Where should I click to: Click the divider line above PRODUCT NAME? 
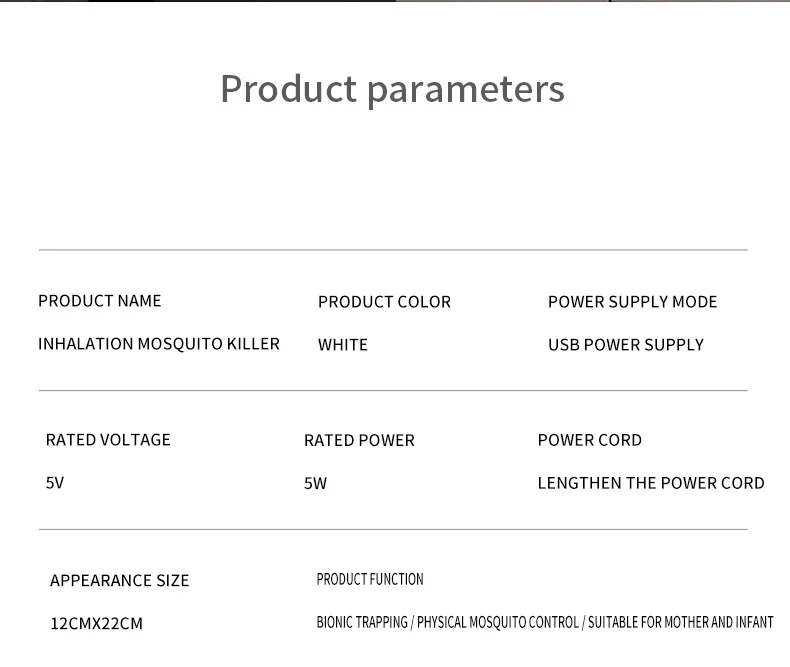coord(393,250)
